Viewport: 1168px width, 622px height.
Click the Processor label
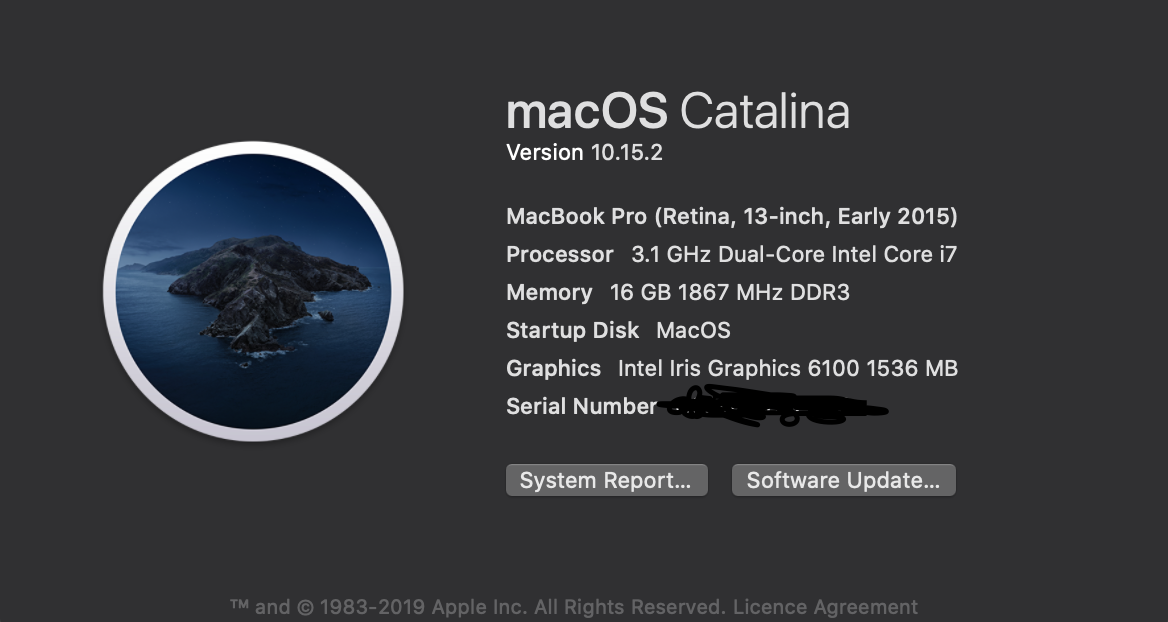[x=559, y=255]
